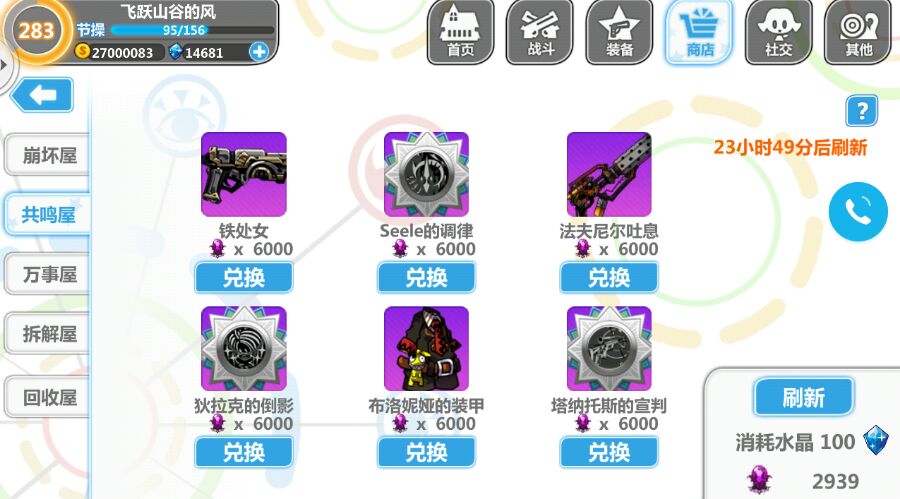Viewport: 900px width, 499px height.
Task: Click 刷新 refresh button
Action: pyautogui.click(x=804, y=397)
